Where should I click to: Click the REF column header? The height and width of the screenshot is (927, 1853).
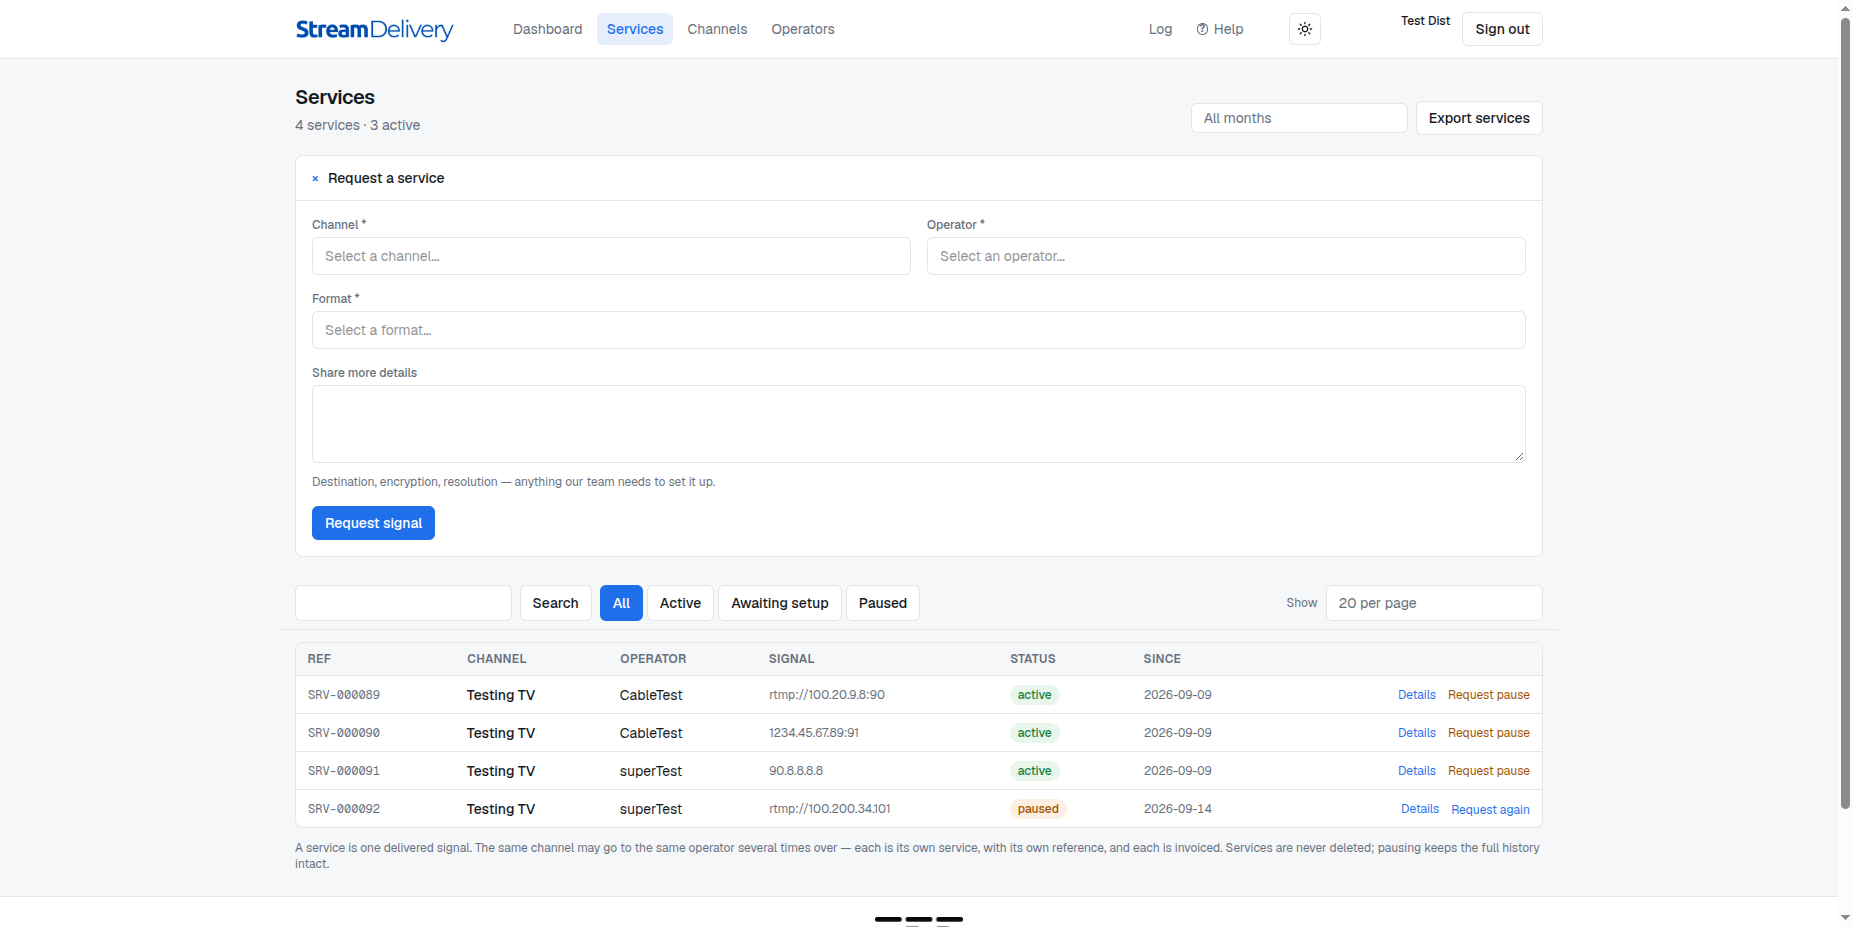[319, 659]
